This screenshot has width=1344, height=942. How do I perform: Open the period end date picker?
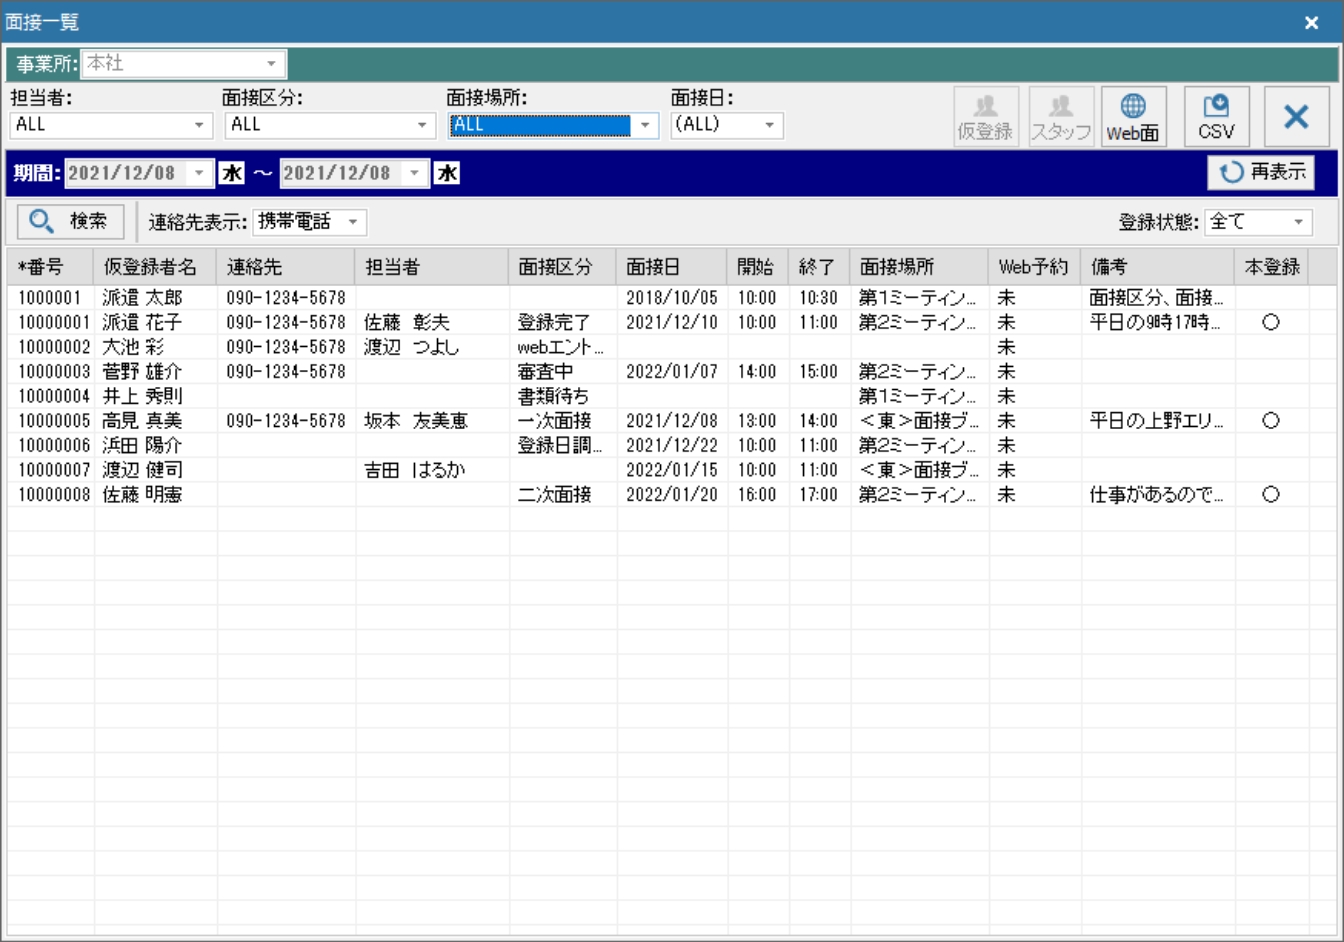click(x=415, y=173)
